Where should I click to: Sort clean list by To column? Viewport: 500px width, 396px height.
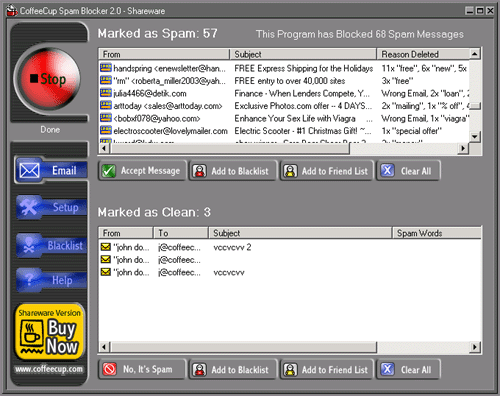coord(181,233)
